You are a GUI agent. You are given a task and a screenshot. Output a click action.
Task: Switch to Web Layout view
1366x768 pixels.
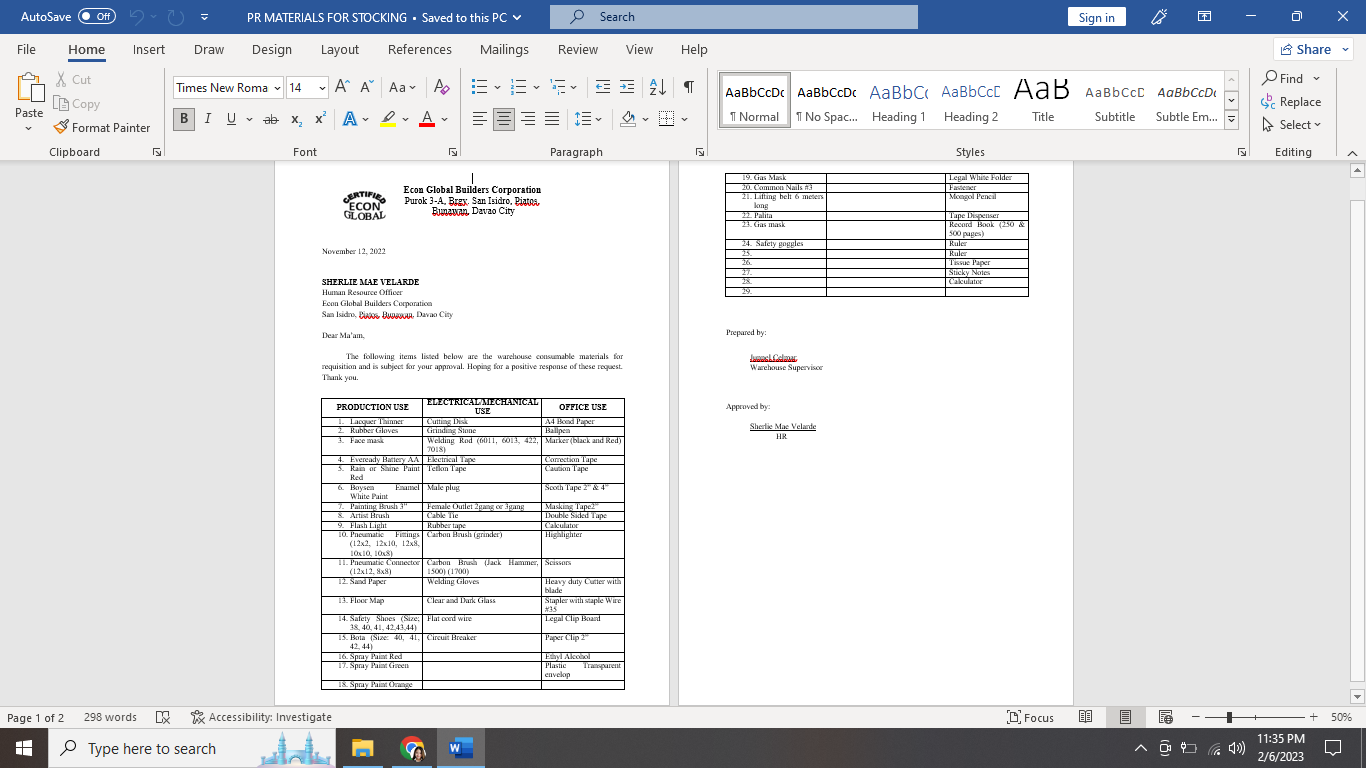[1165, 718]
